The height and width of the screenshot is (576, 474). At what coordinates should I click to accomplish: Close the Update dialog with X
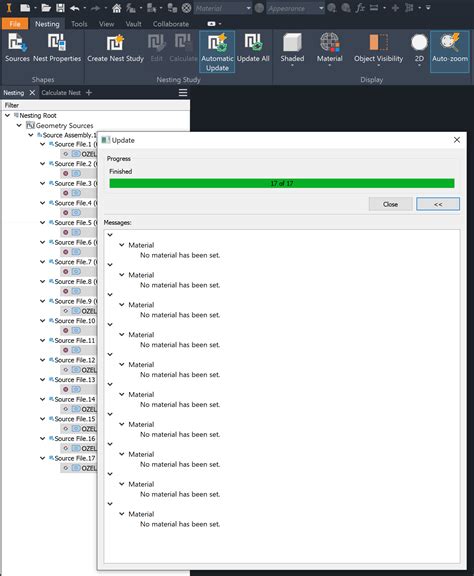click(457, 140)
